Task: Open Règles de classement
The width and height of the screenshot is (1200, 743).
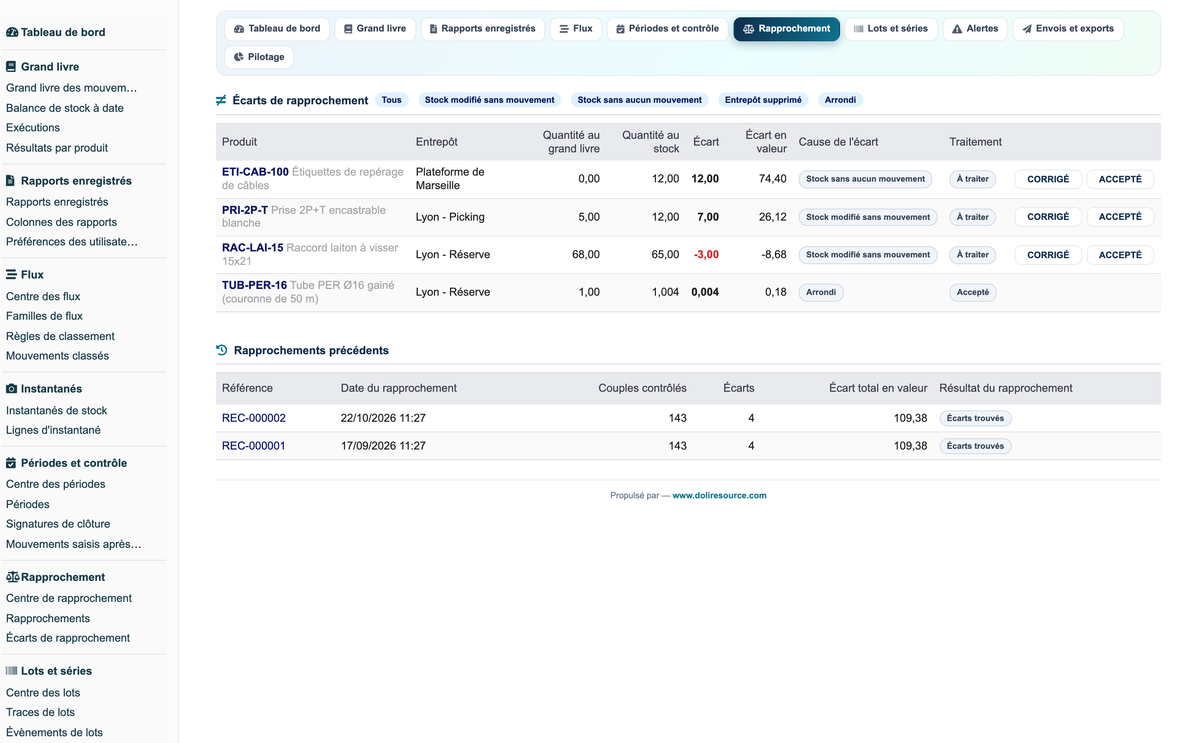Action: 60,336
